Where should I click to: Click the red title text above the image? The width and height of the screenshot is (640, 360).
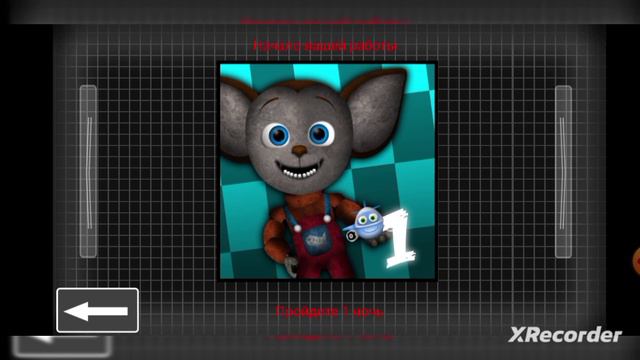[x=325, y=45]
